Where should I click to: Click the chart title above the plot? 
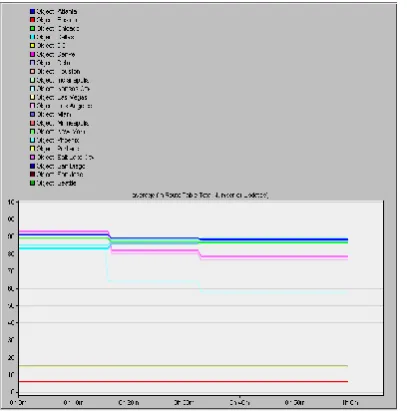tap(200, 195)
